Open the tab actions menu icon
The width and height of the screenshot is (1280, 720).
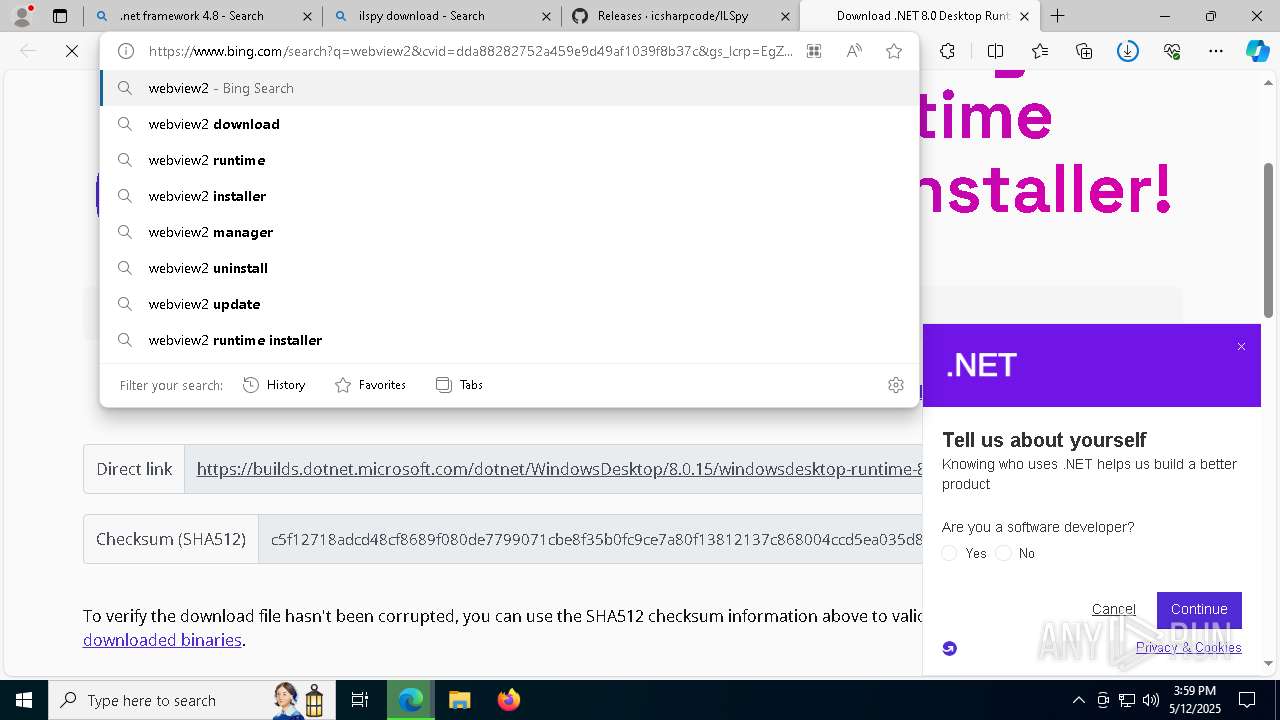tap(60, 16)
